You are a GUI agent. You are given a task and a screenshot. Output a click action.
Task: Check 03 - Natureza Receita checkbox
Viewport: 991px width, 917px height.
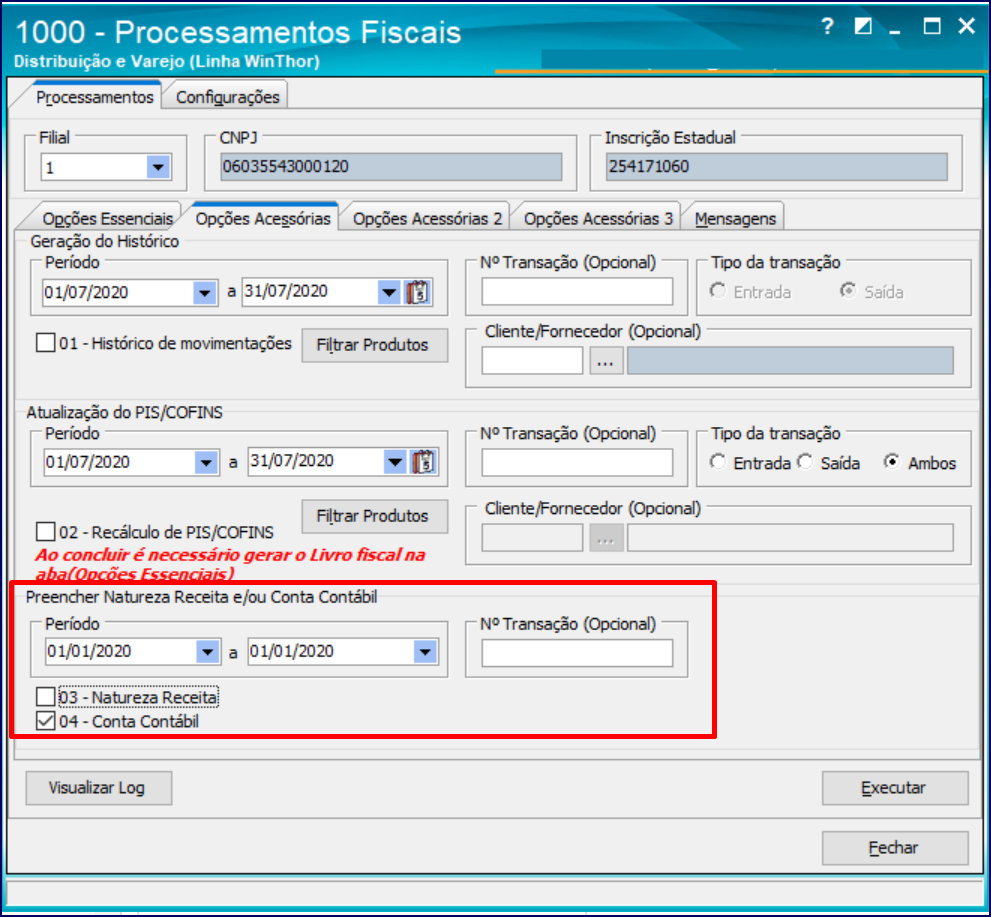(x=46, y=697)
